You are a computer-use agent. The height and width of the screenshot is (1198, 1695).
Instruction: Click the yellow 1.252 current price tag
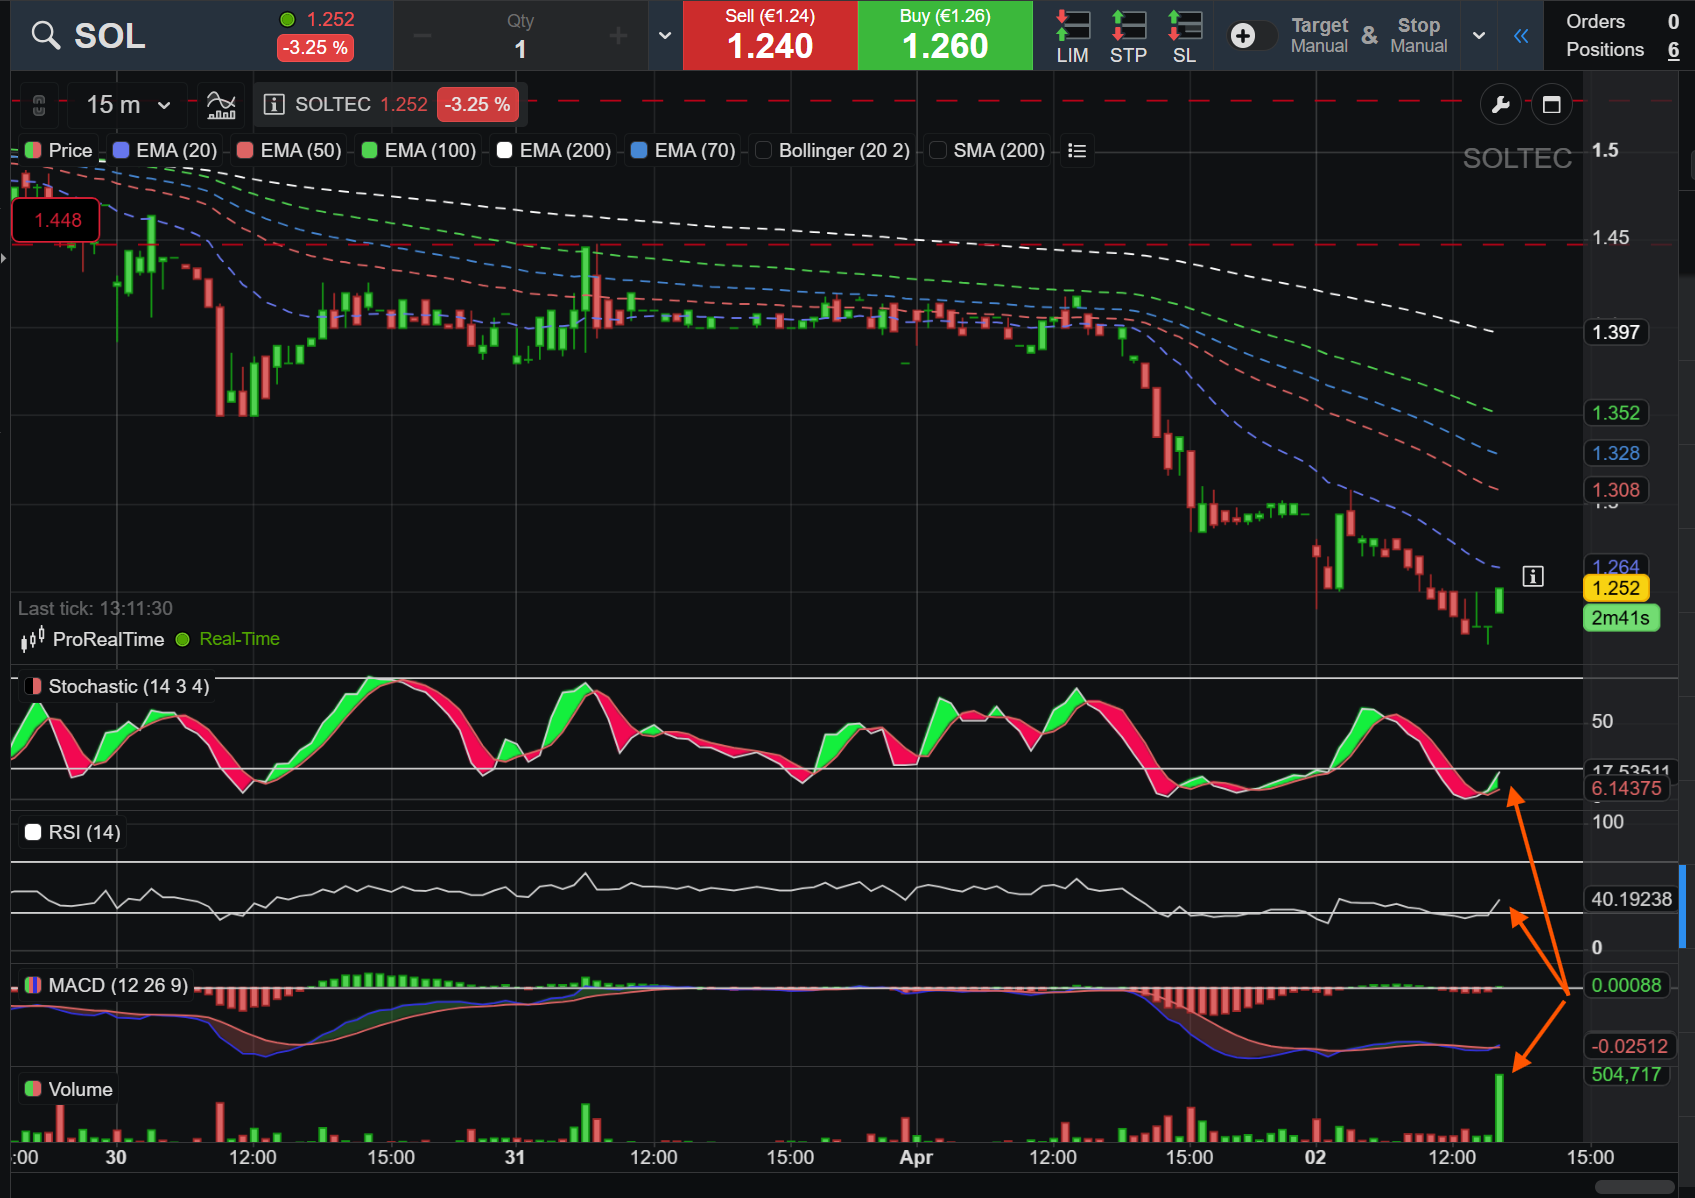[1616, 588]
